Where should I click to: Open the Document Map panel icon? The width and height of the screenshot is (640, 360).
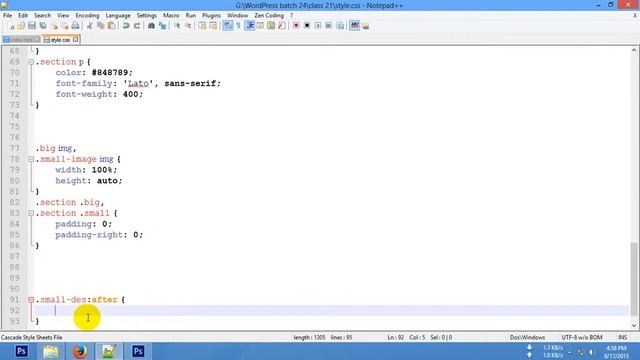(271, 26)
